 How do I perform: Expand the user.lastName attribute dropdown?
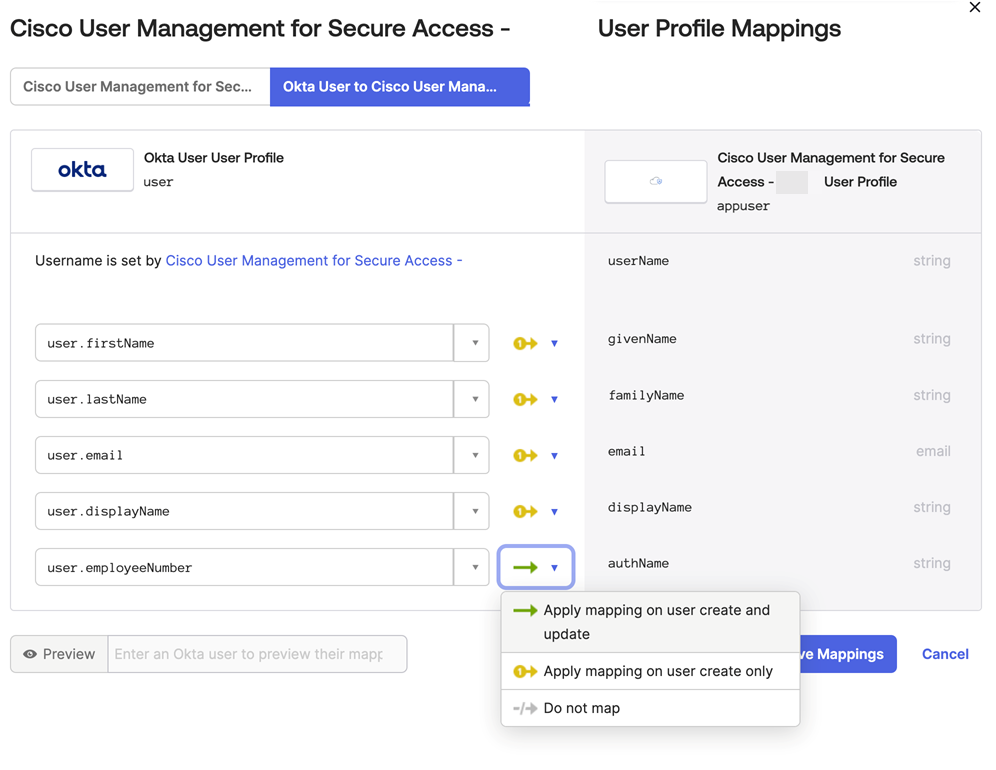[474, 399]
